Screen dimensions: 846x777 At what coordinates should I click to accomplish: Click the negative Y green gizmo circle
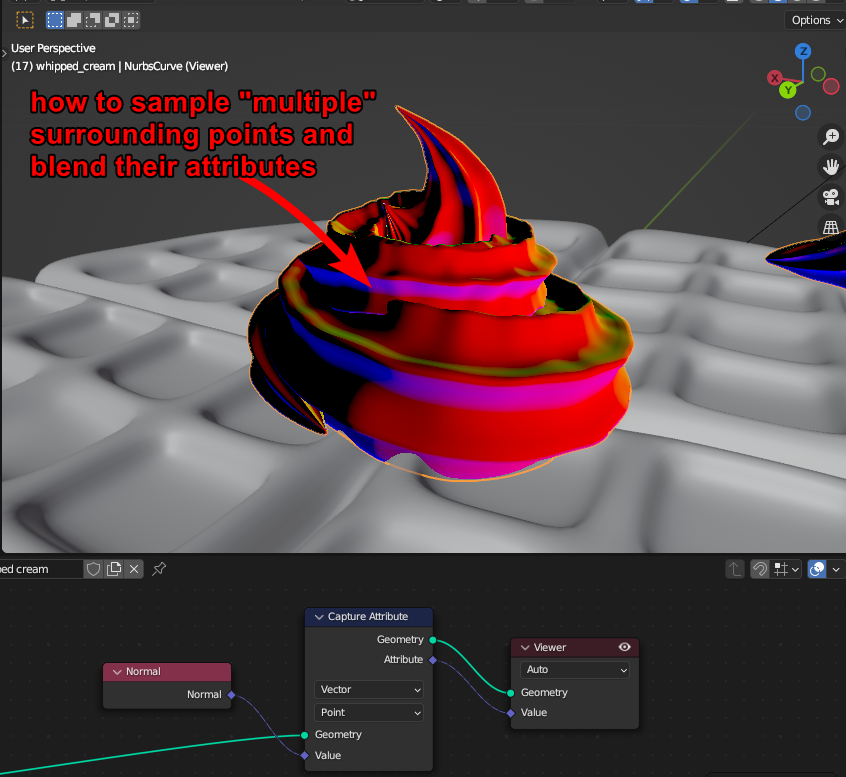point(818,74)
